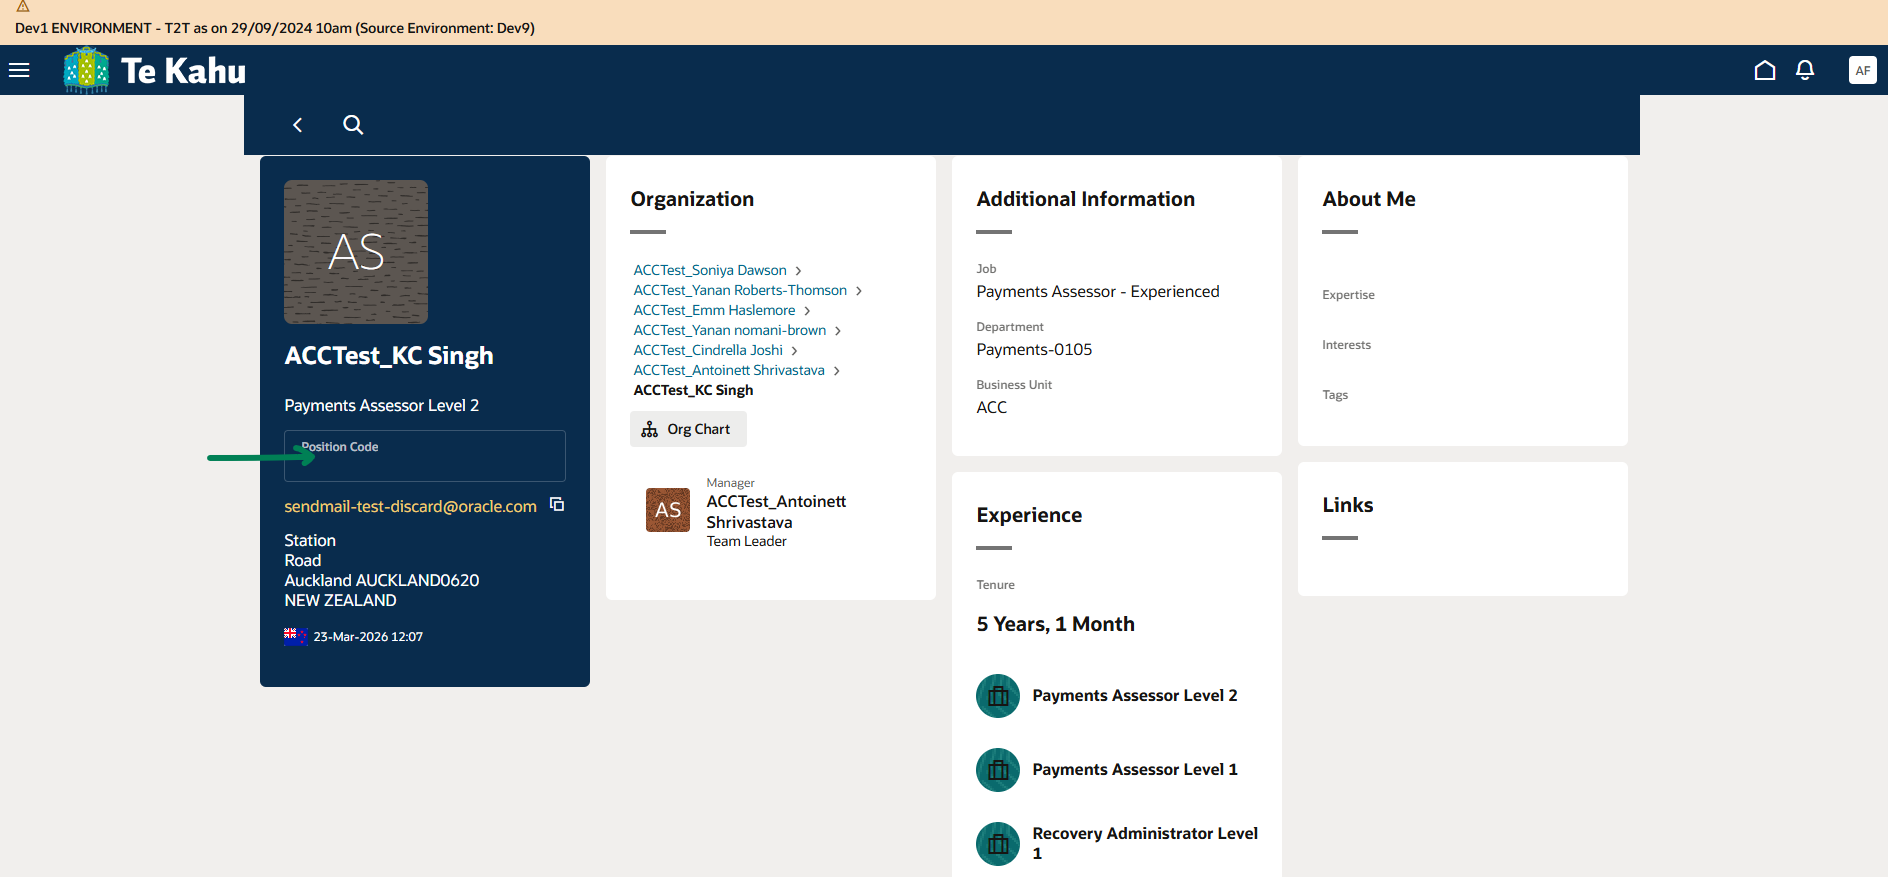Expand chevron next to Soniya Dawson
The width and height of the screenshot is (1888, 877).
(798, 271)
